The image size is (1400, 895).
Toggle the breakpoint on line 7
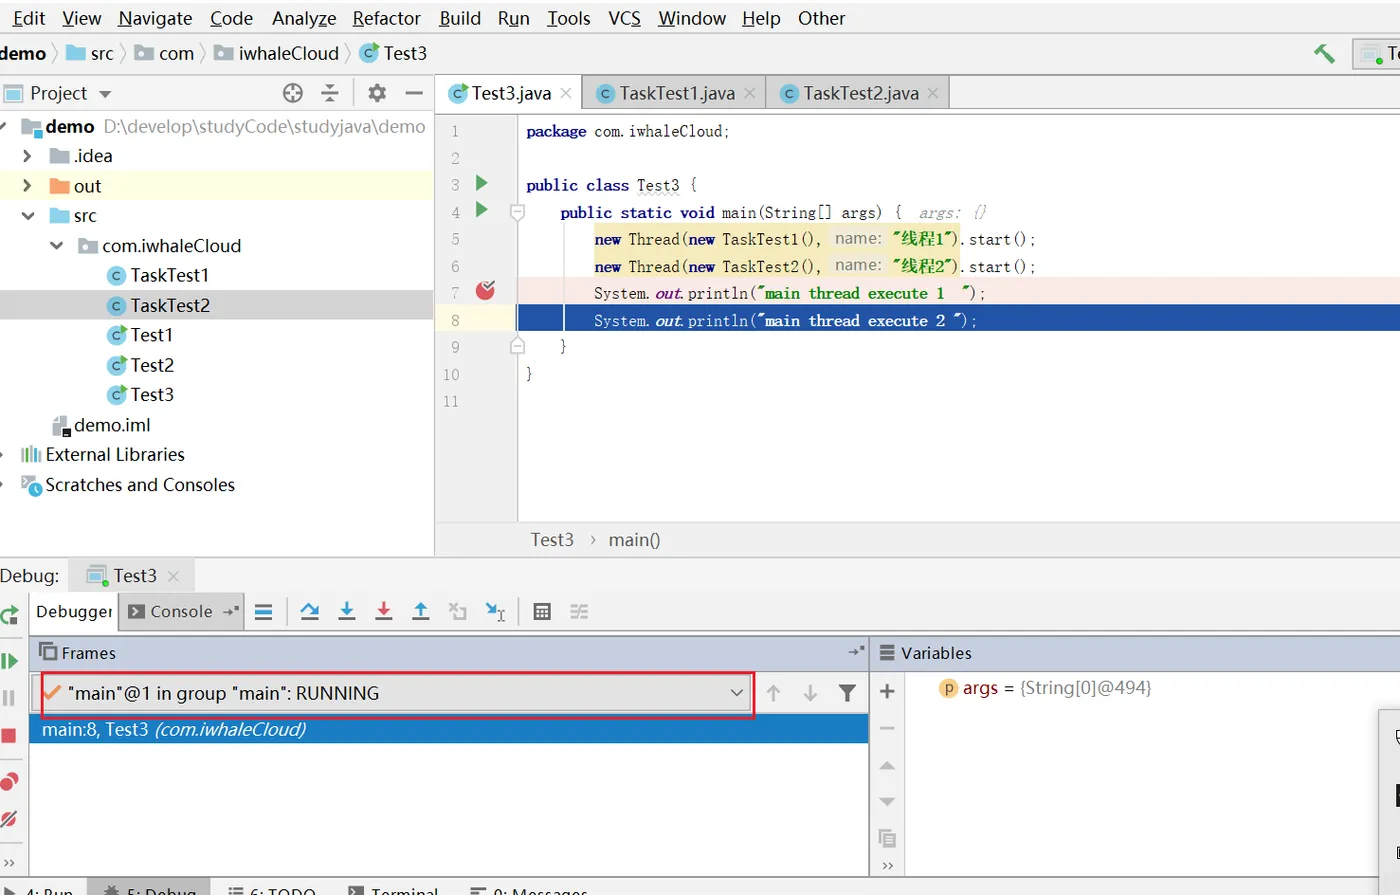(485, 291)
